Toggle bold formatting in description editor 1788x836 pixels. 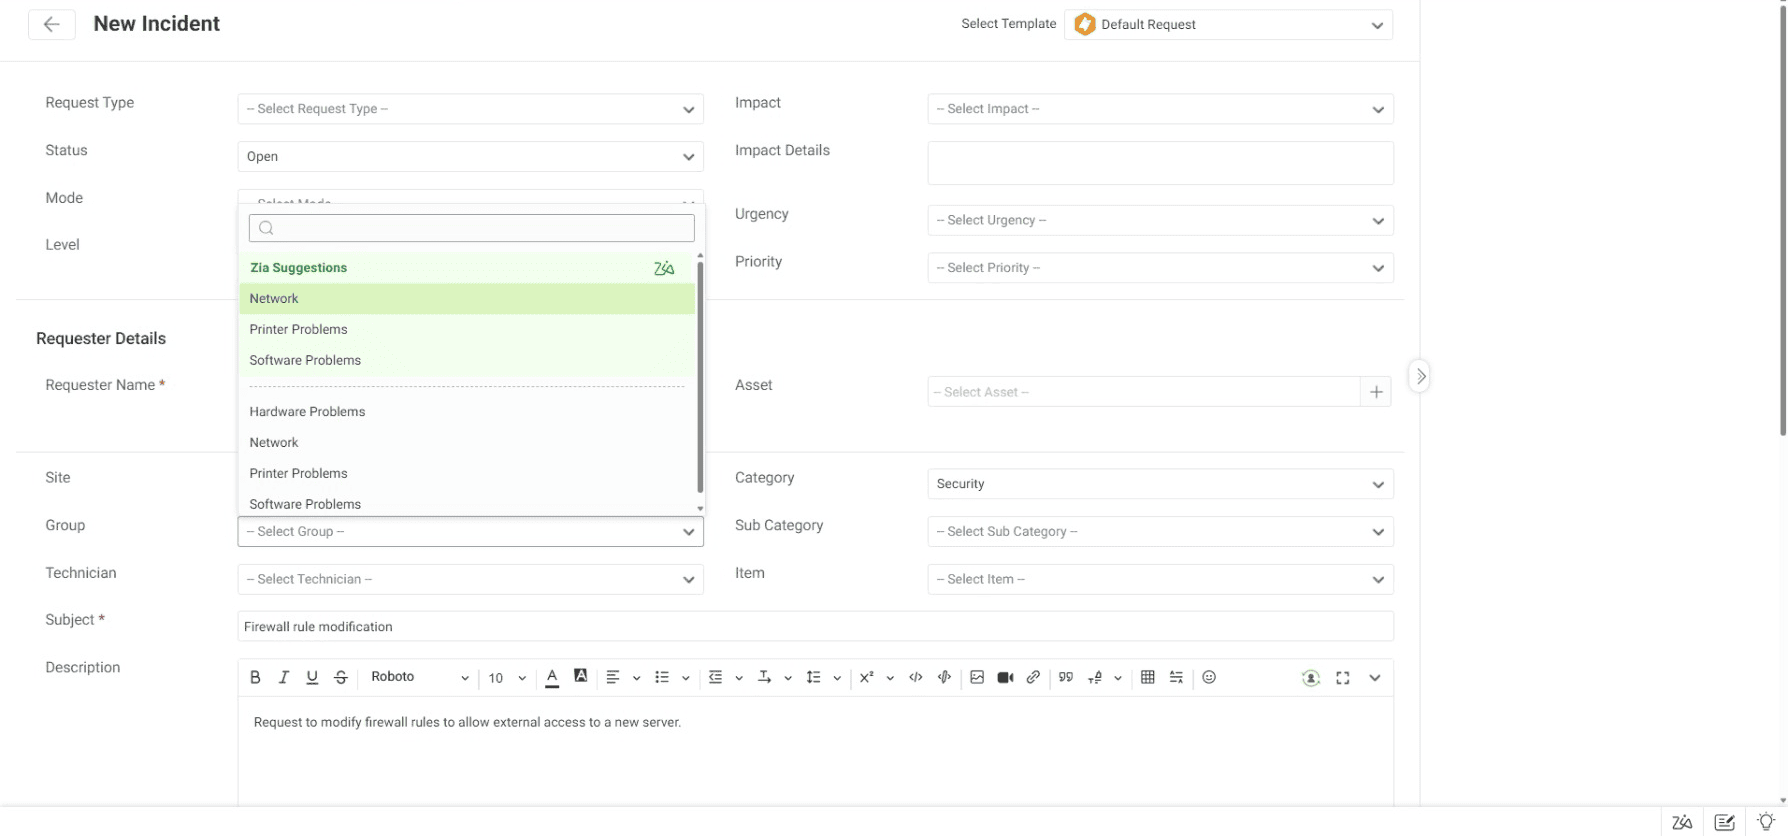pyautogui.click(x=255, y=678)
